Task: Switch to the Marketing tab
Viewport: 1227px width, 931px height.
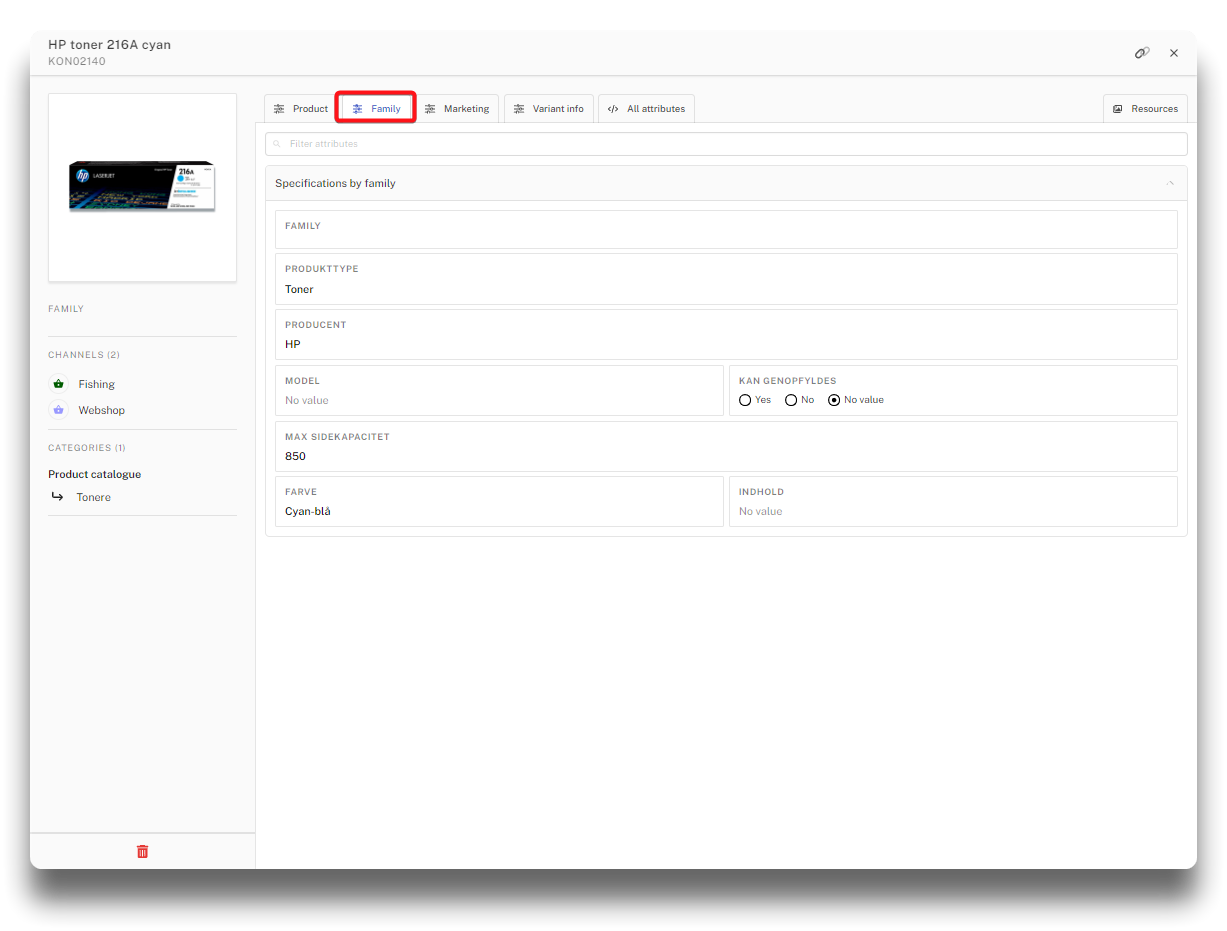Action: coord(457,109)
